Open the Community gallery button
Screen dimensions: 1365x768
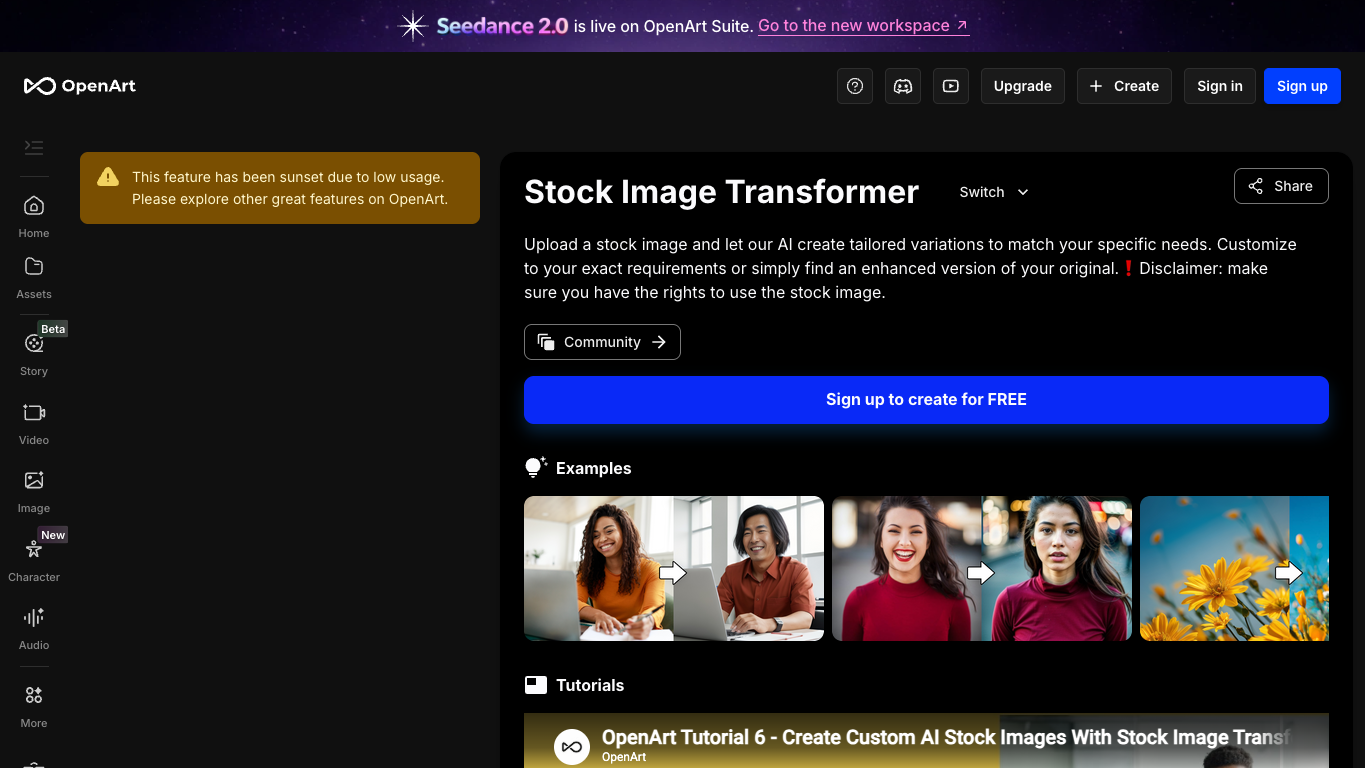[x=602, y=342]
